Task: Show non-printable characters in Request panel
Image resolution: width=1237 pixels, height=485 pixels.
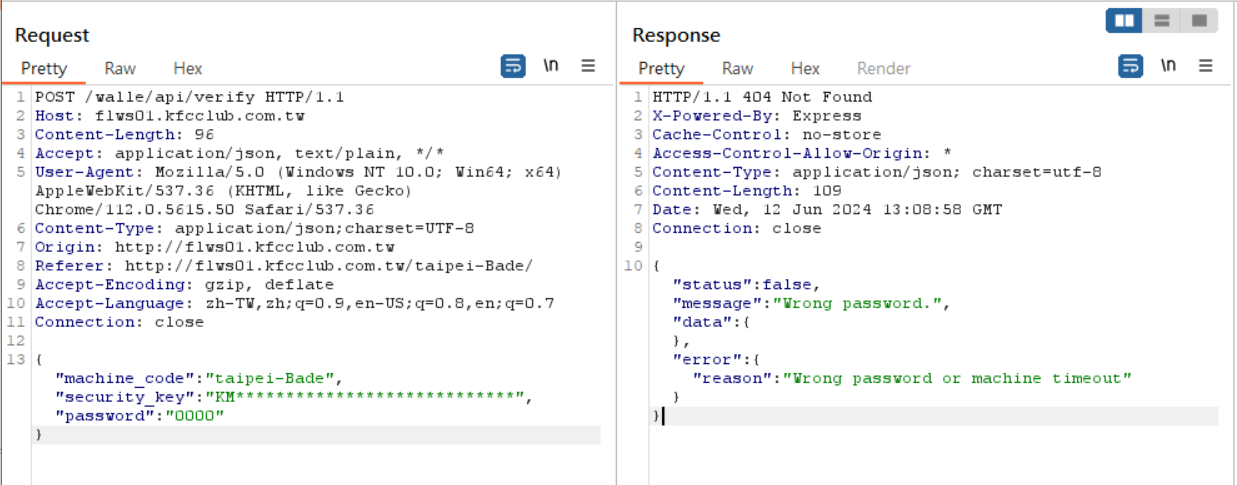Action: (x=551, y=66)
